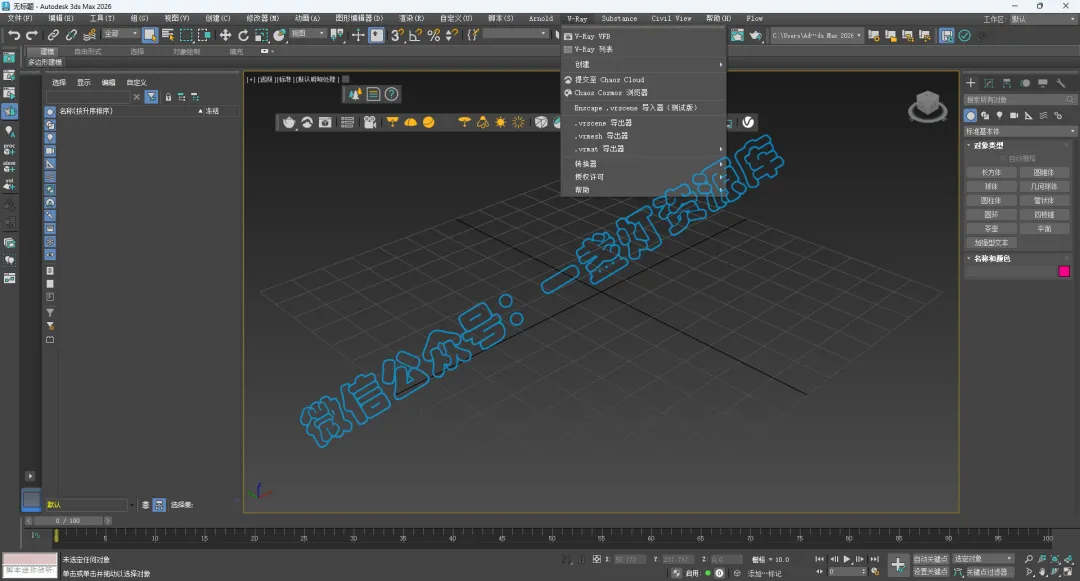Screen dimensions: 1080x581
Task: Select the Unlink Selection icon
Action: (x=71, y=35)
